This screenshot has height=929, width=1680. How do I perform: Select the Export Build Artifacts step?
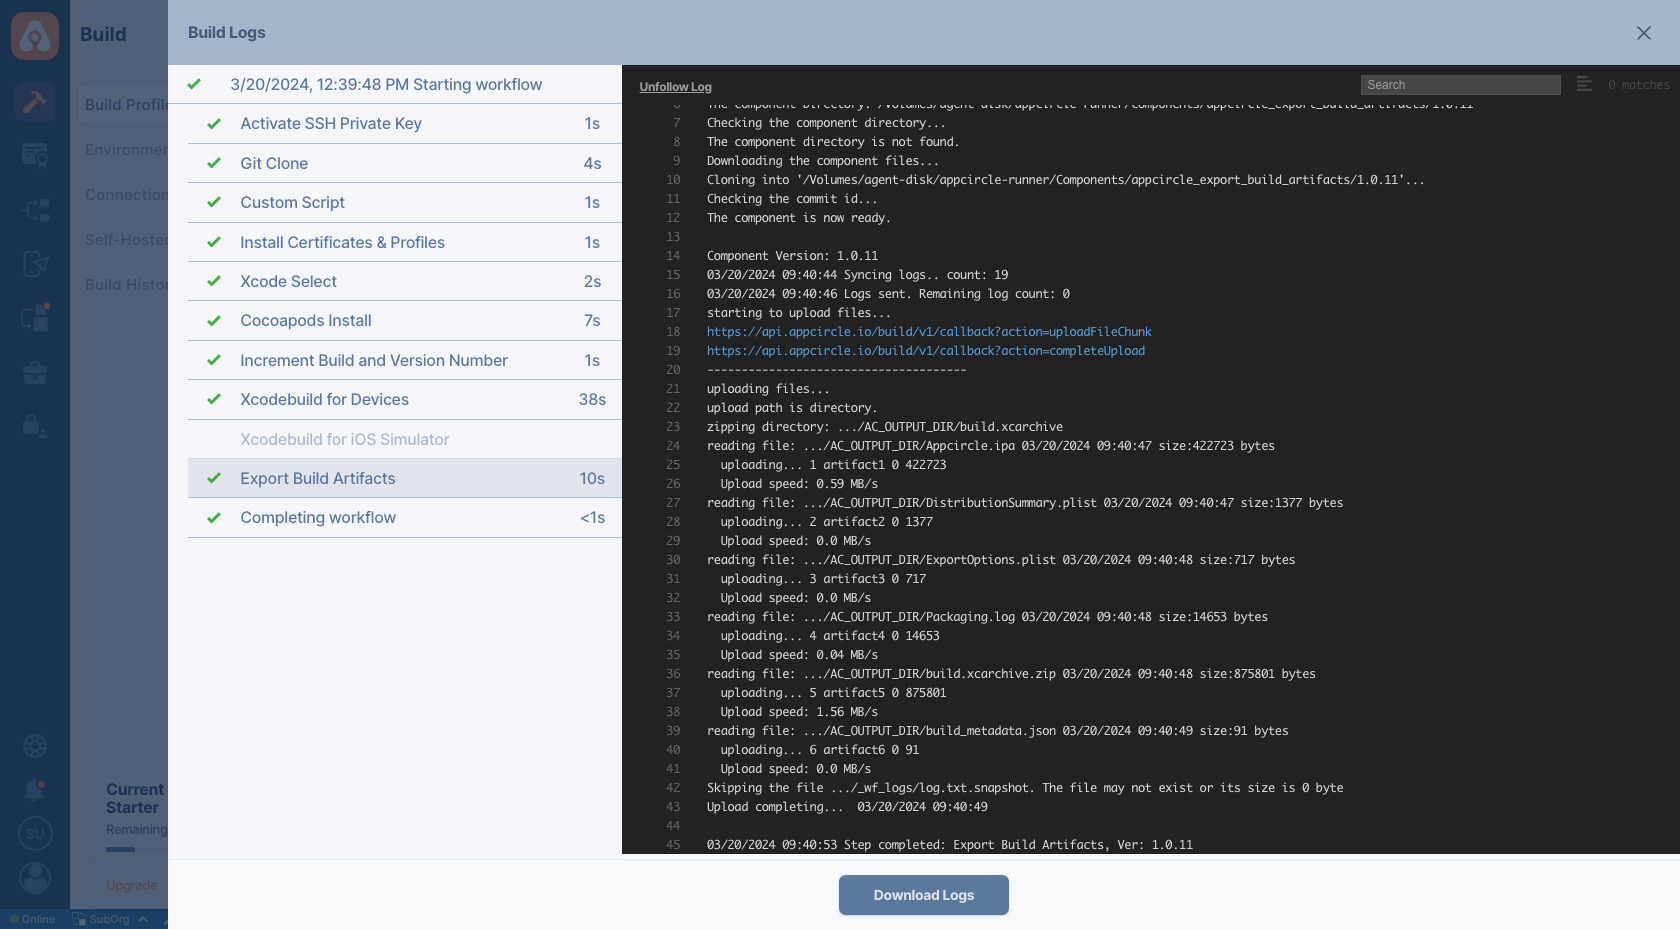[405, 478]
